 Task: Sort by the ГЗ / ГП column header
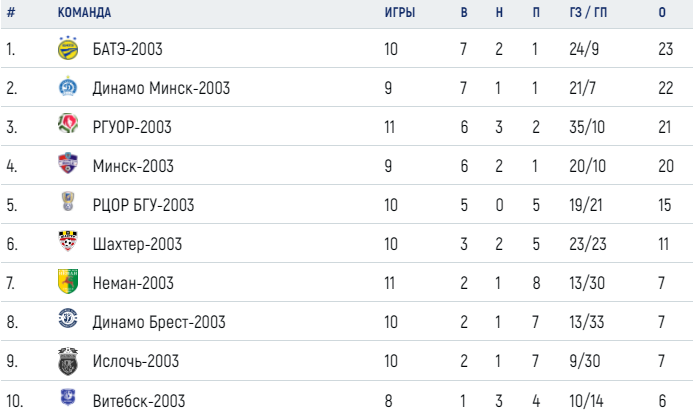click(x=588, y=12)
